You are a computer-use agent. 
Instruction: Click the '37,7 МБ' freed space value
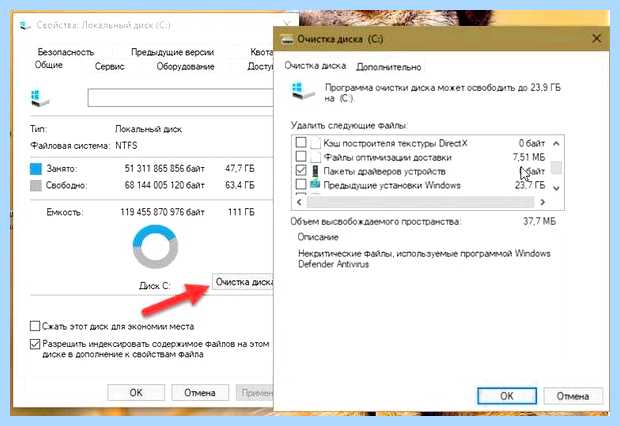pos(539,221)
